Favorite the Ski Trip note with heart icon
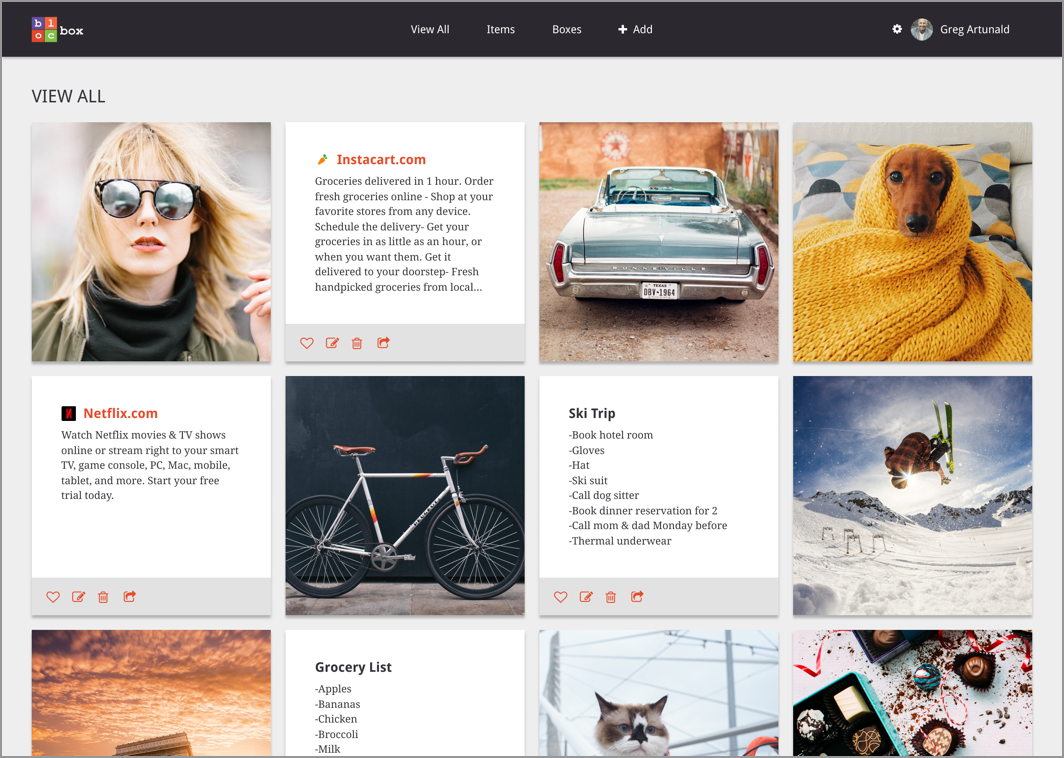This screenshot has width=1064, height=758. pyautogui.click(x=560, y=596)
